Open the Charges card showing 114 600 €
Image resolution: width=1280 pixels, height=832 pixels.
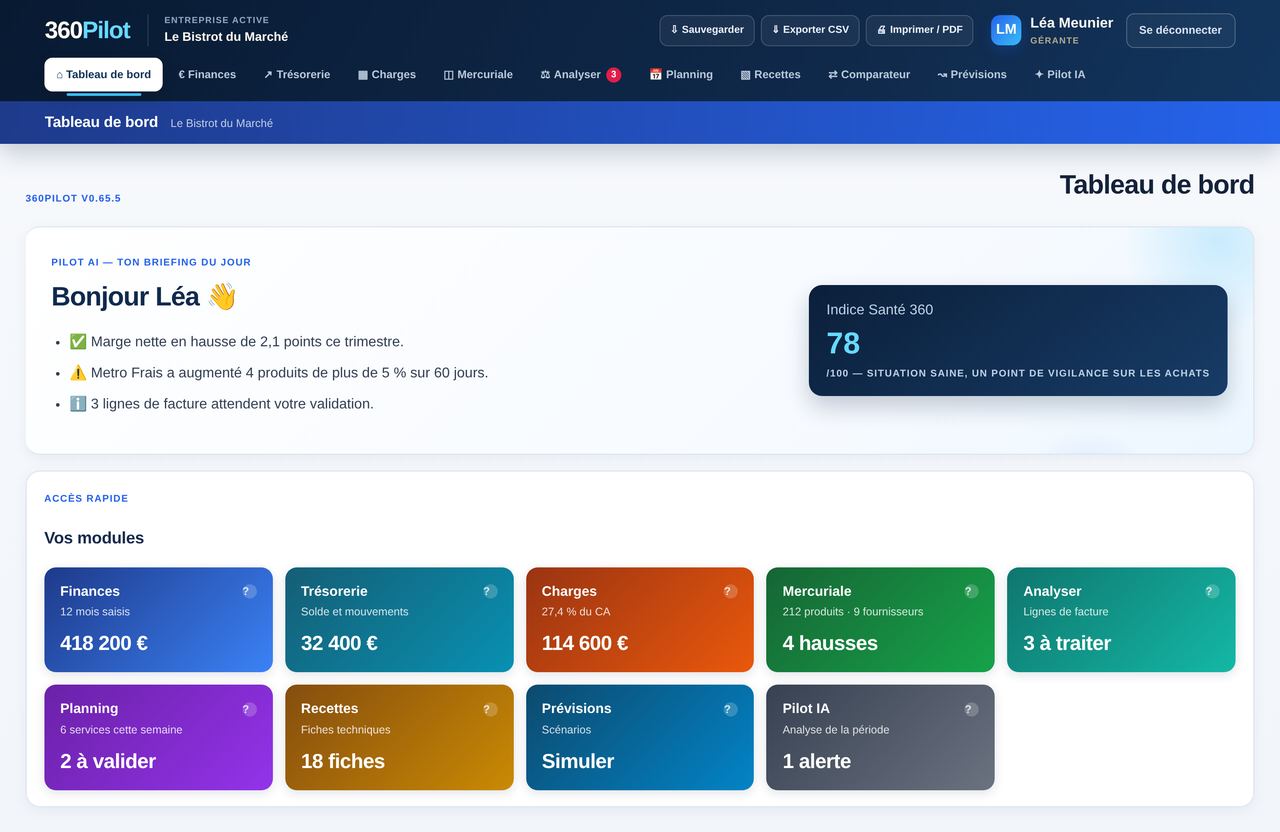(x=640, y=620)
